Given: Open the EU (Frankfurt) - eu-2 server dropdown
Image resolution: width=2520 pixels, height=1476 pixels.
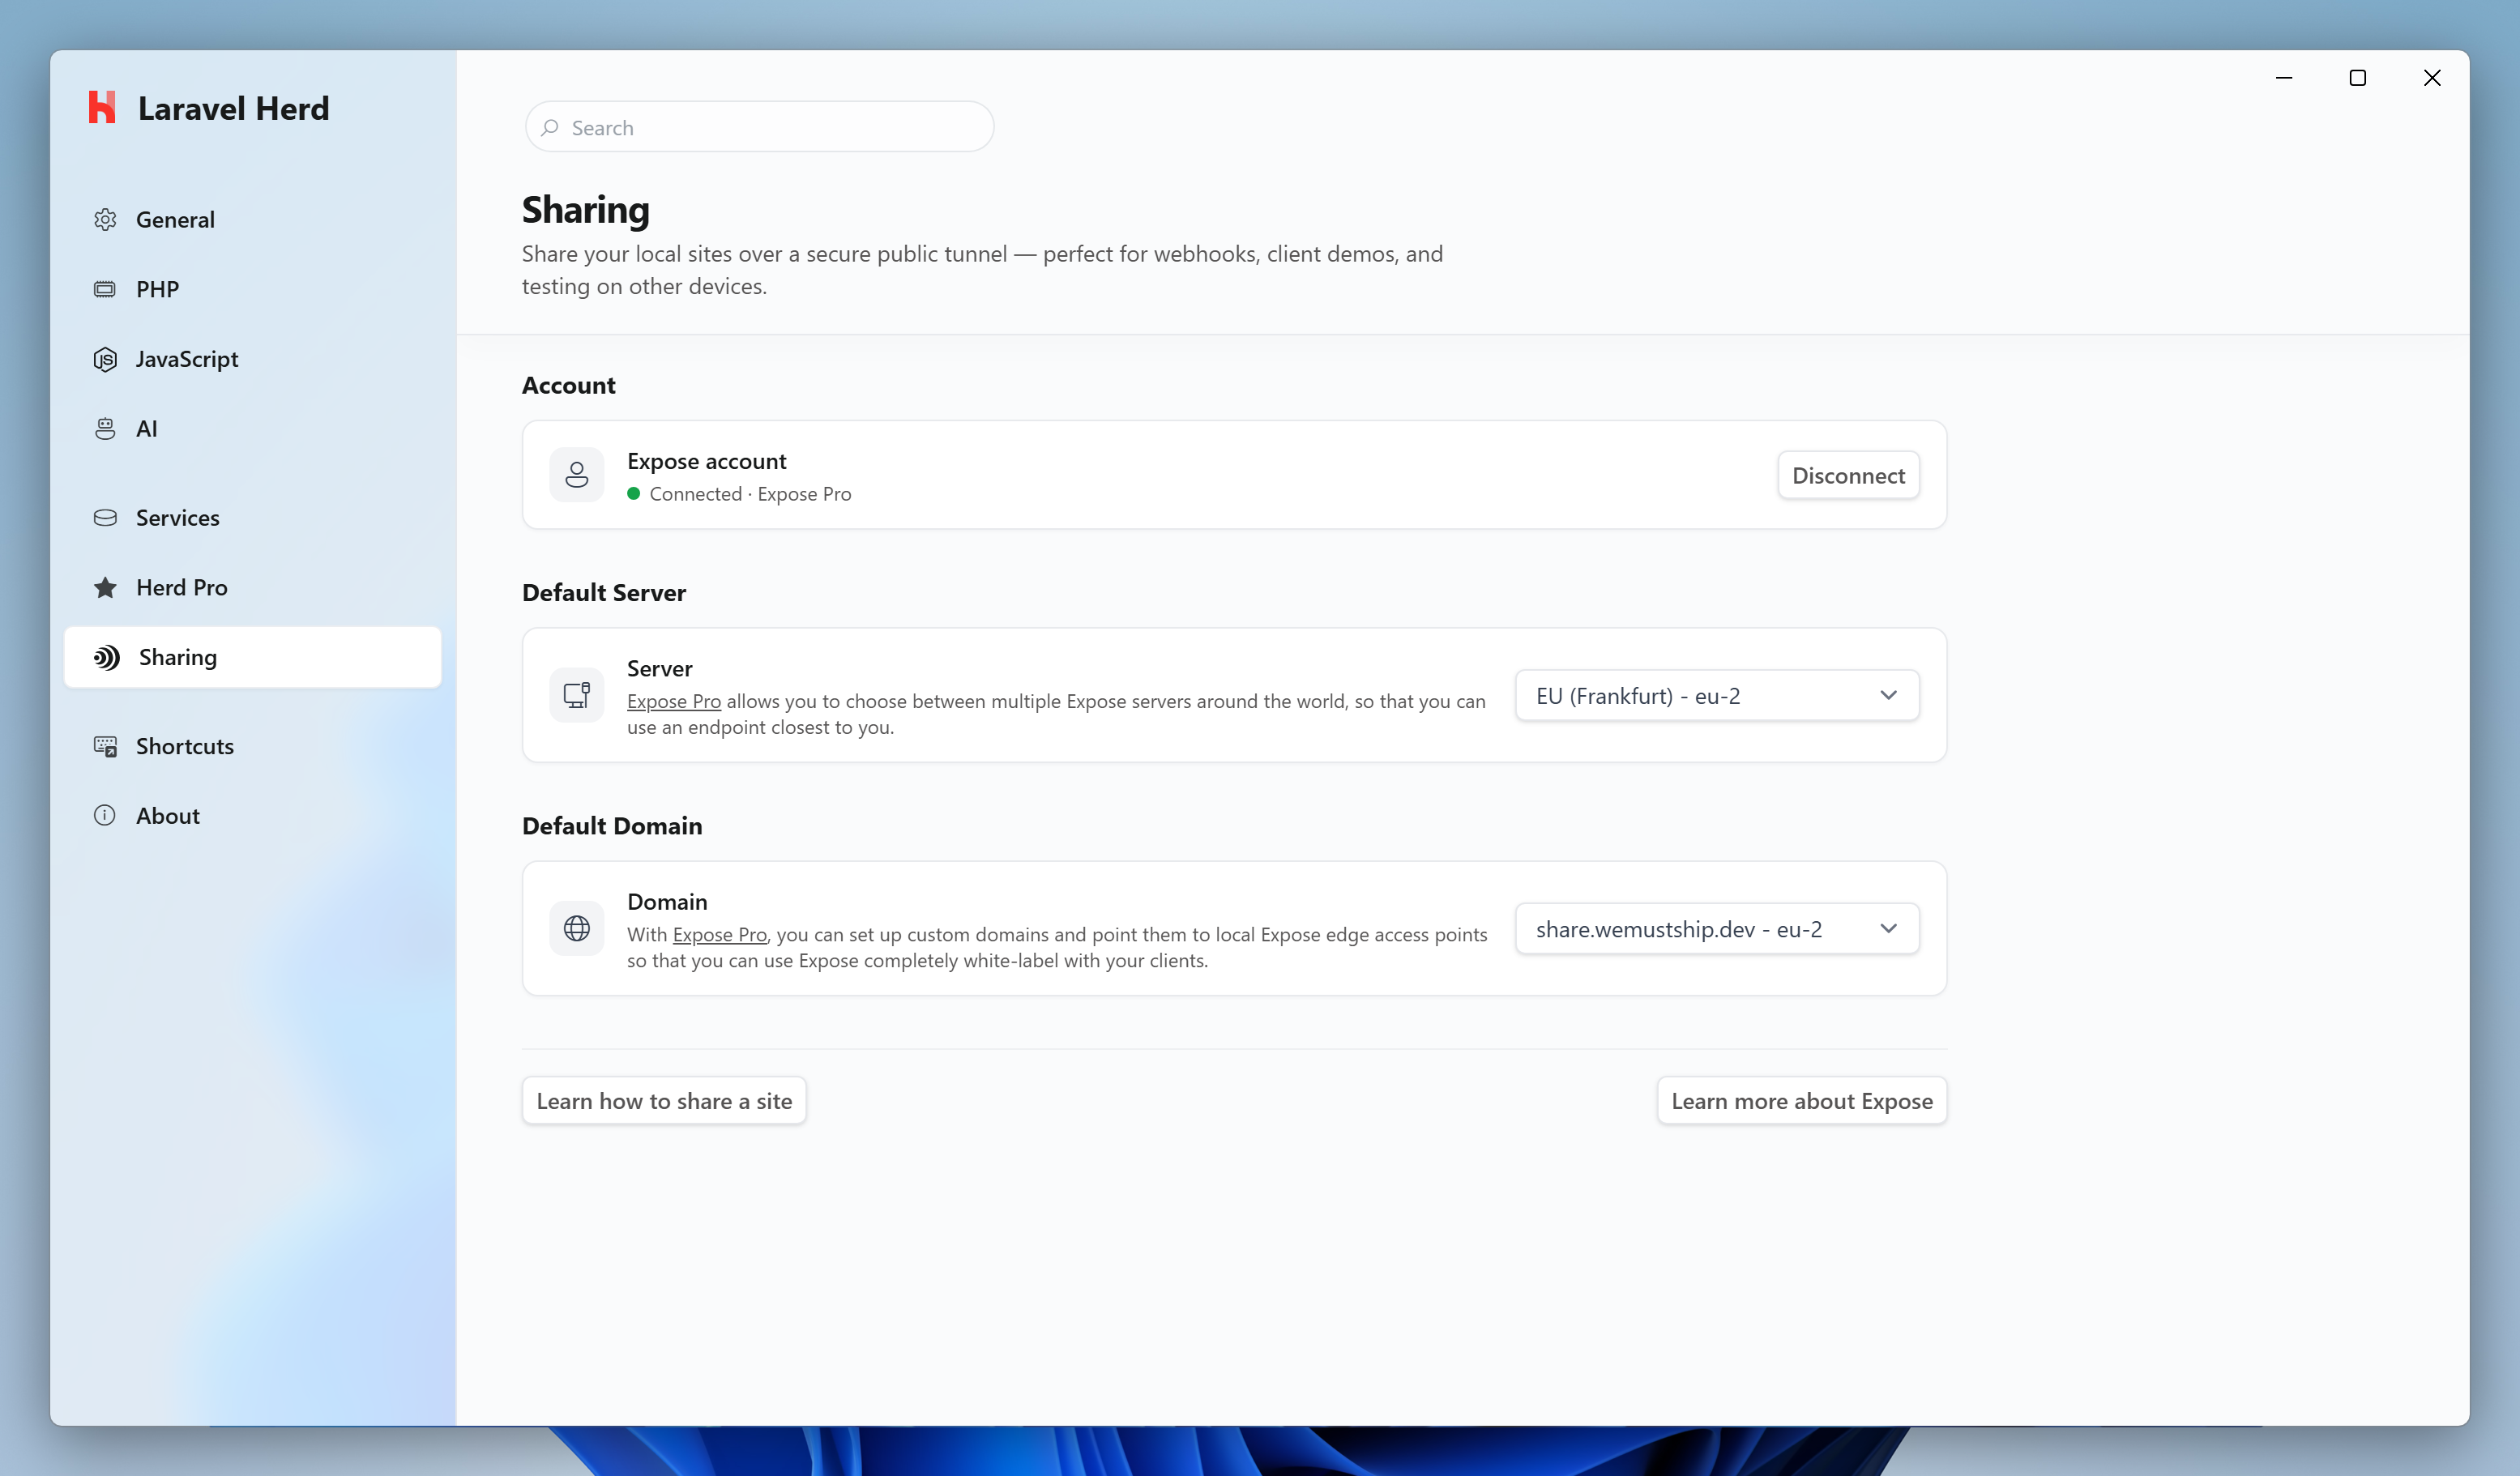Looking at the screenshot, I should (1717, 695).
